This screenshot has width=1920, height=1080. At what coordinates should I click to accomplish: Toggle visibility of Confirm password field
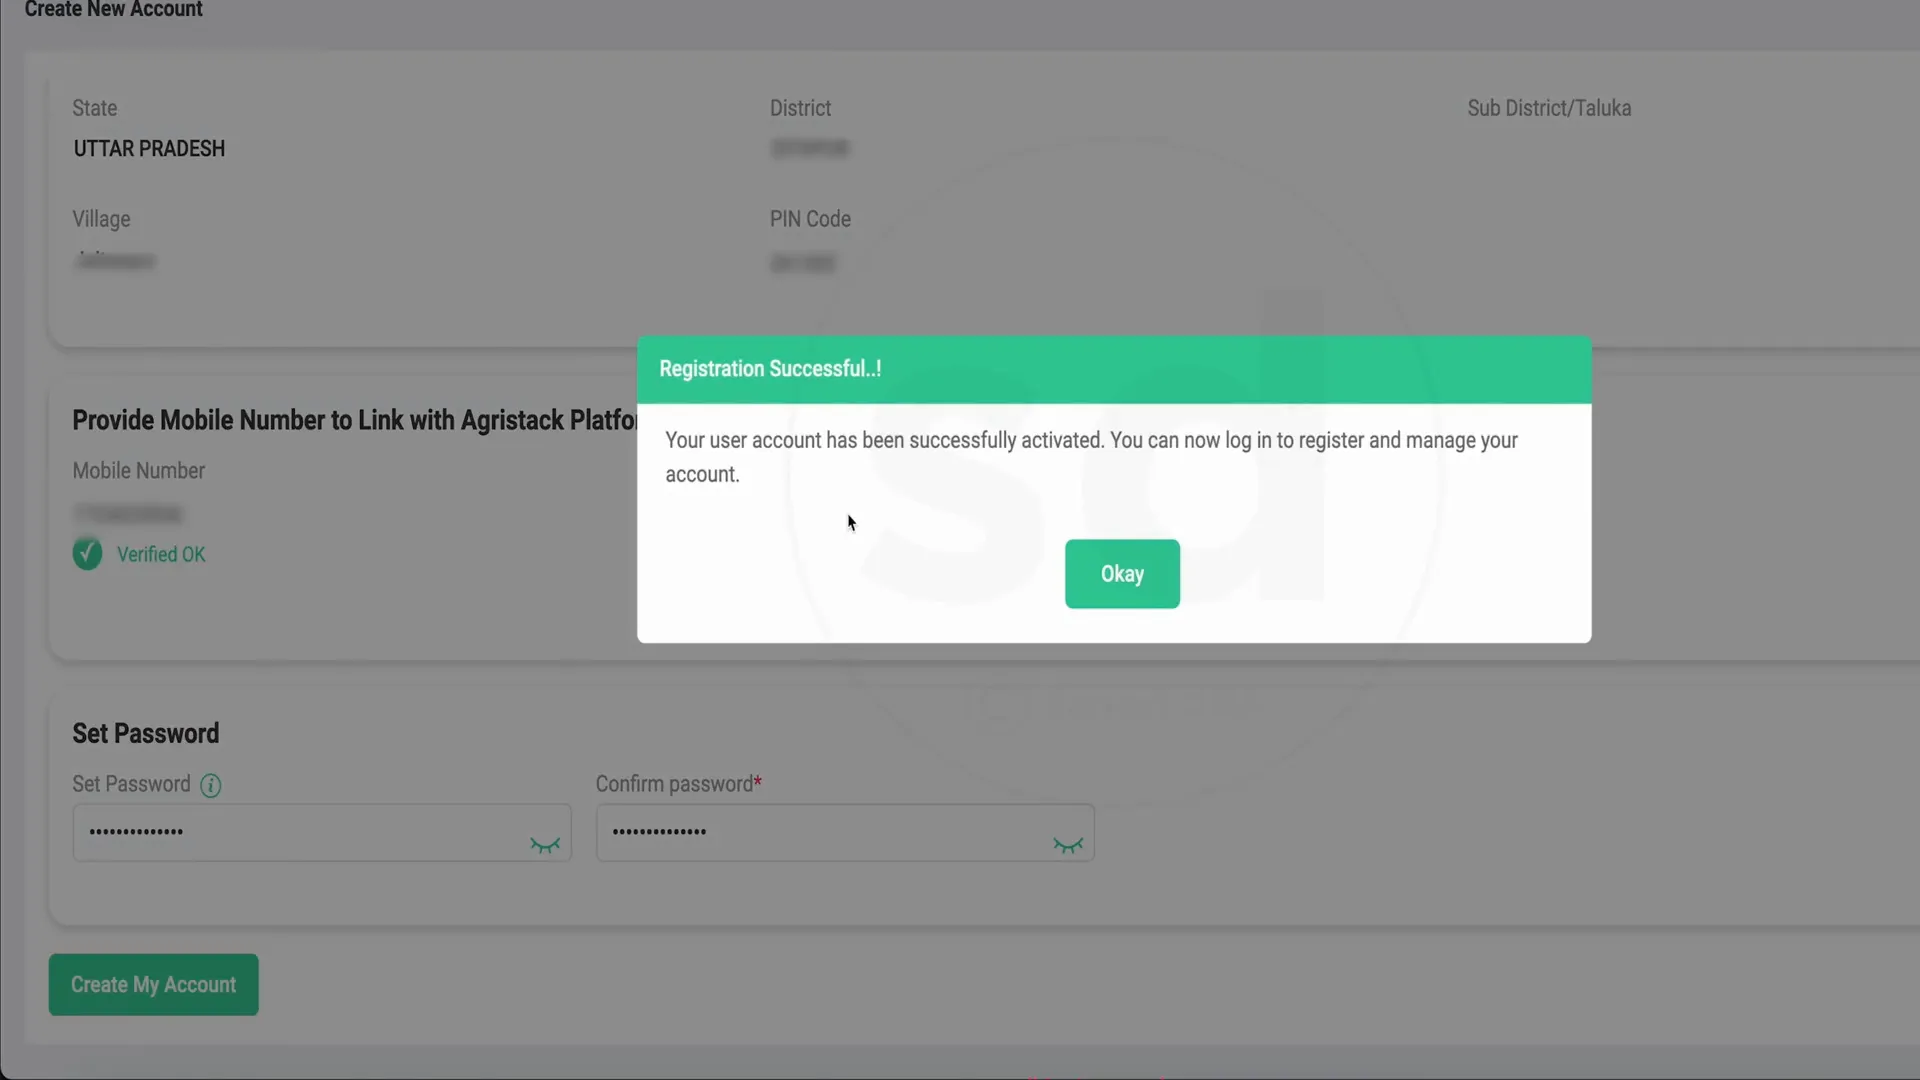pos(1068,845)
